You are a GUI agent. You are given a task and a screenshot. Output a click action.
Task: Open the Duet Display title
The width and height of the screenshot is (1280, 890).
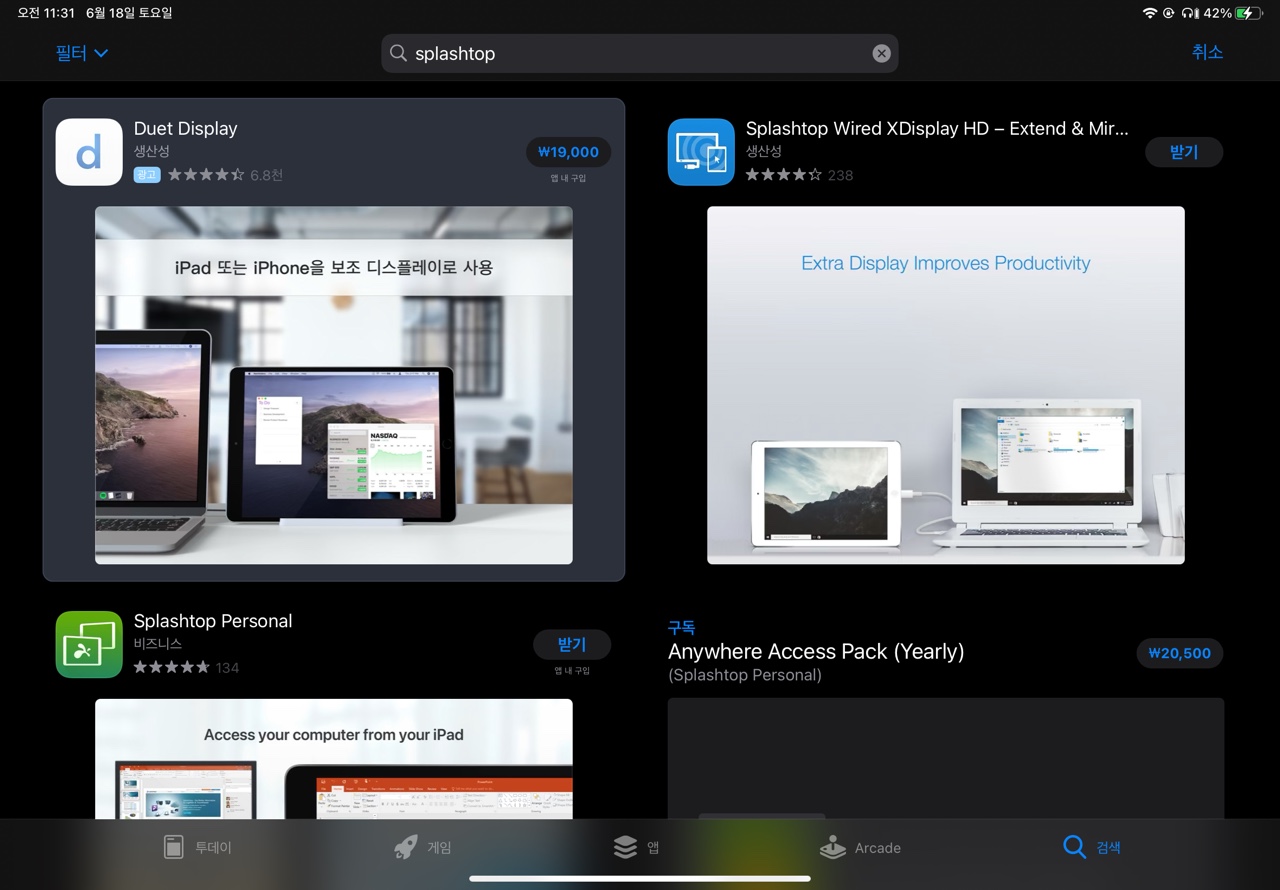(x=186, y=129)
